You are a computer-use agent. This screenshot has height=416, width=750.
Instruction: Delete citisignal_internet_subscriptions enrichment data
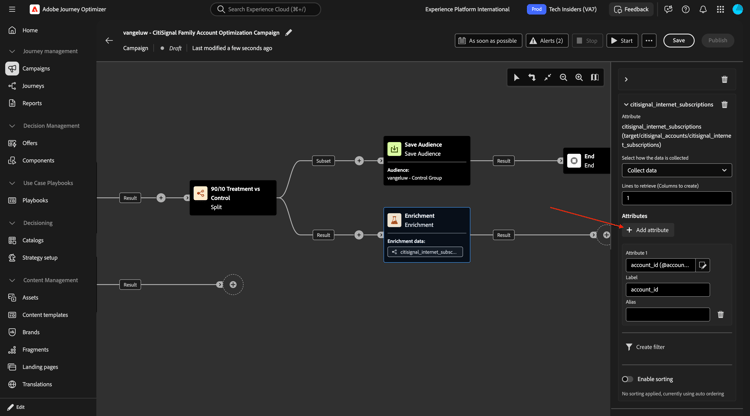tap(724, 104)
